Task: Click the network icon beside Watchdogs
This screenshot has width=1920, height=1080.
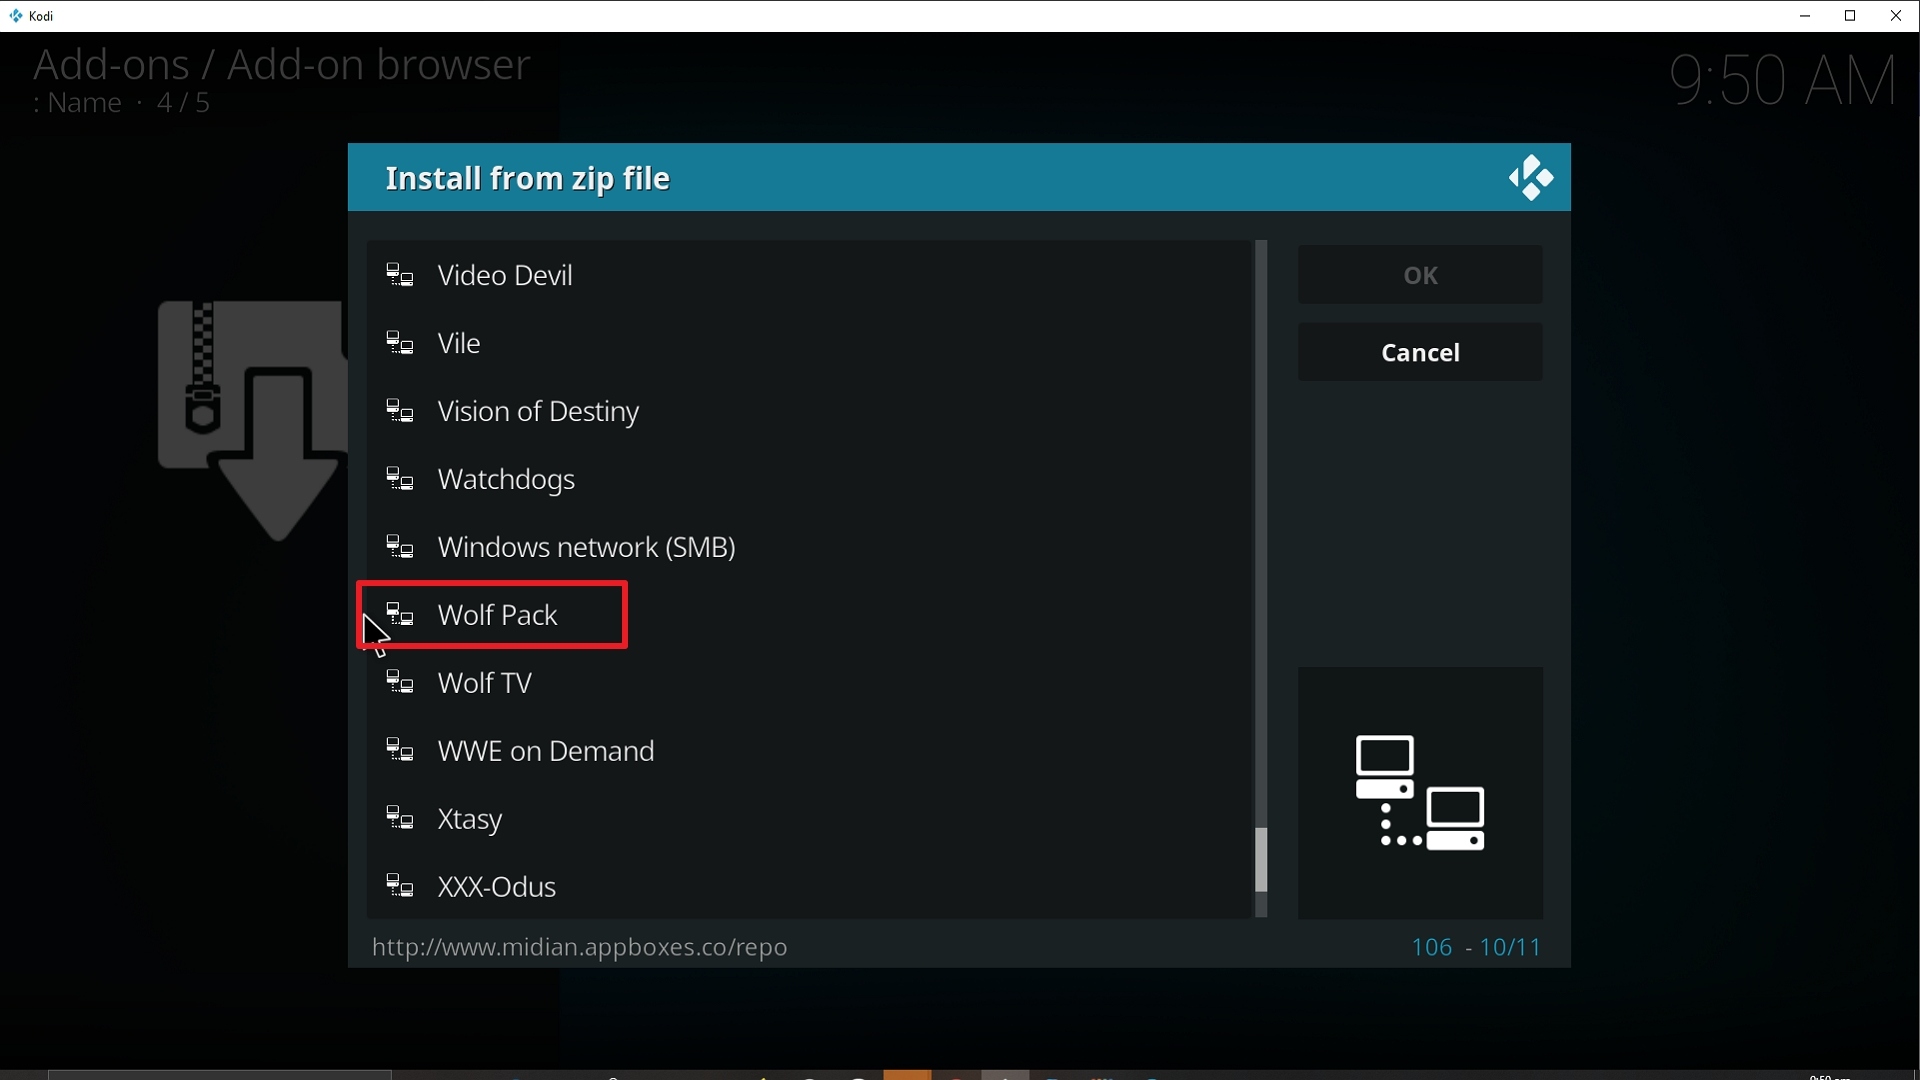Action: (x=400, y=479)
